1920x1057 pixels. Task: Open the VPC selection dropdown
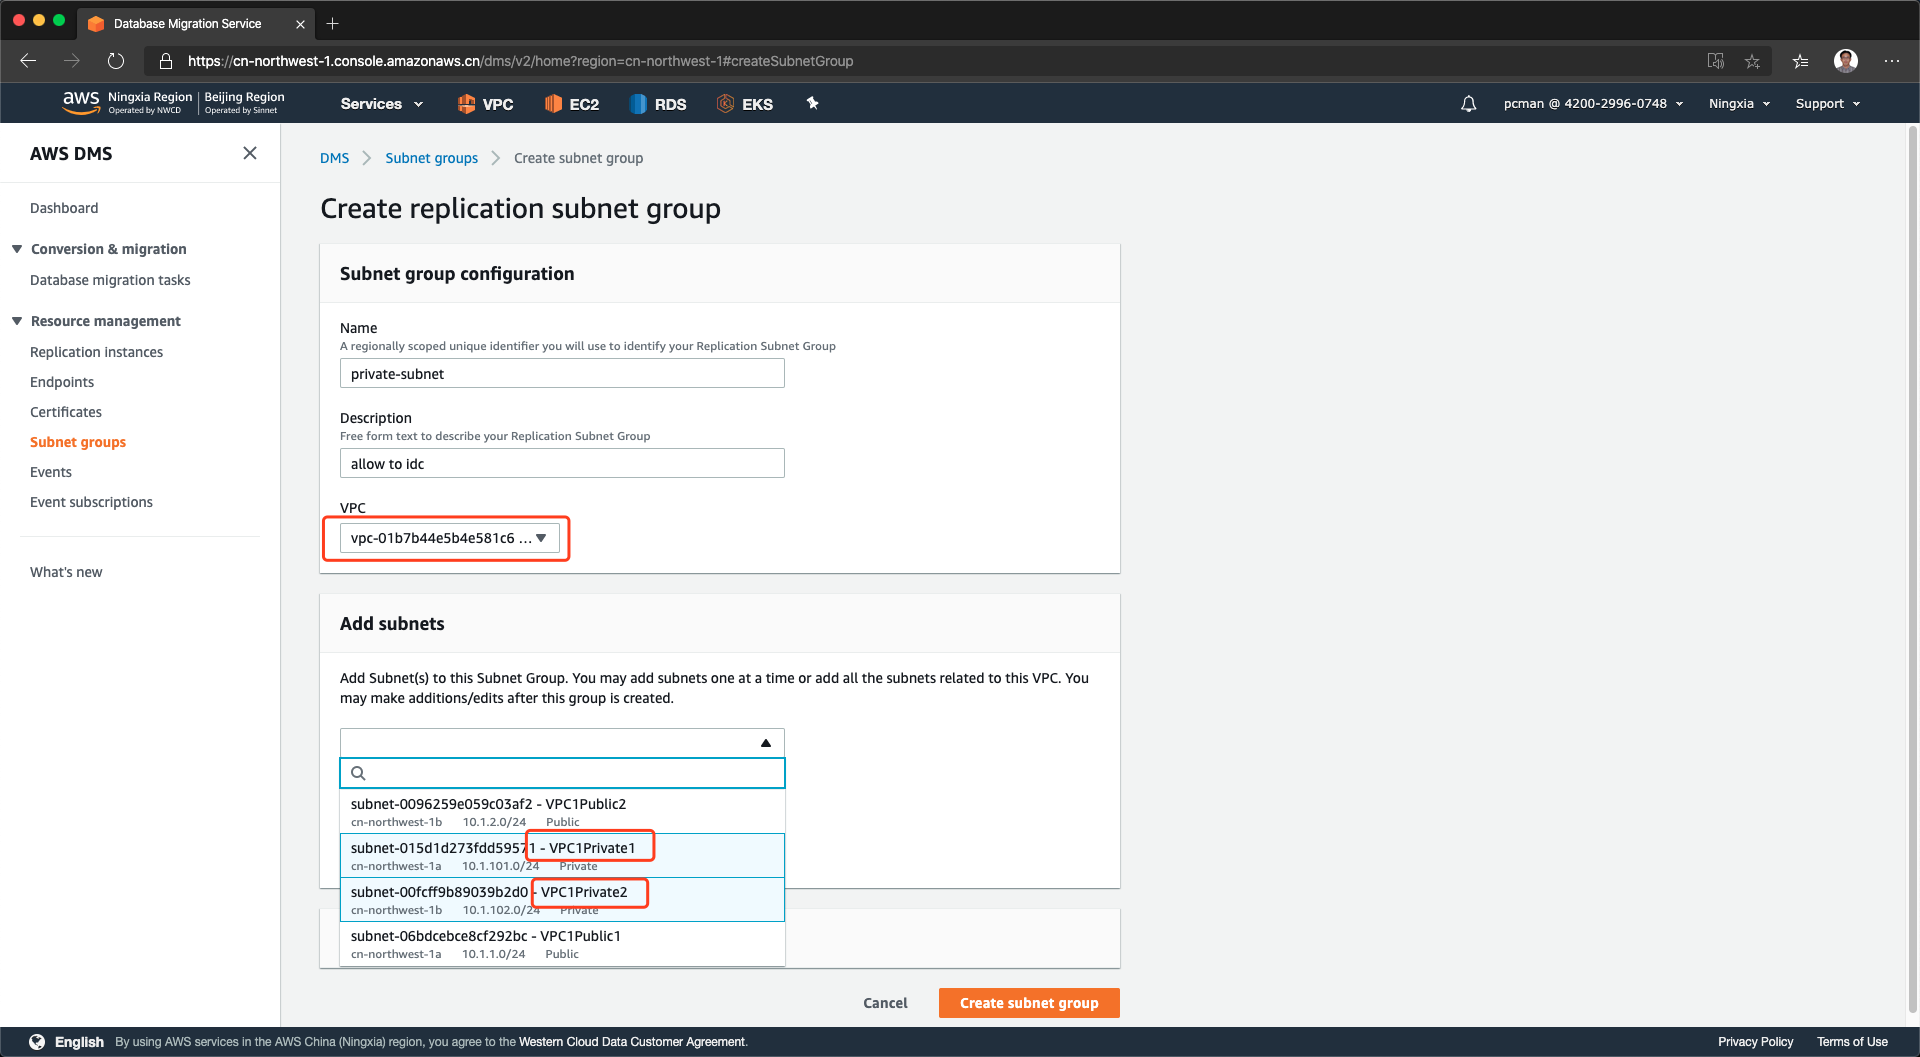point(448,538)
